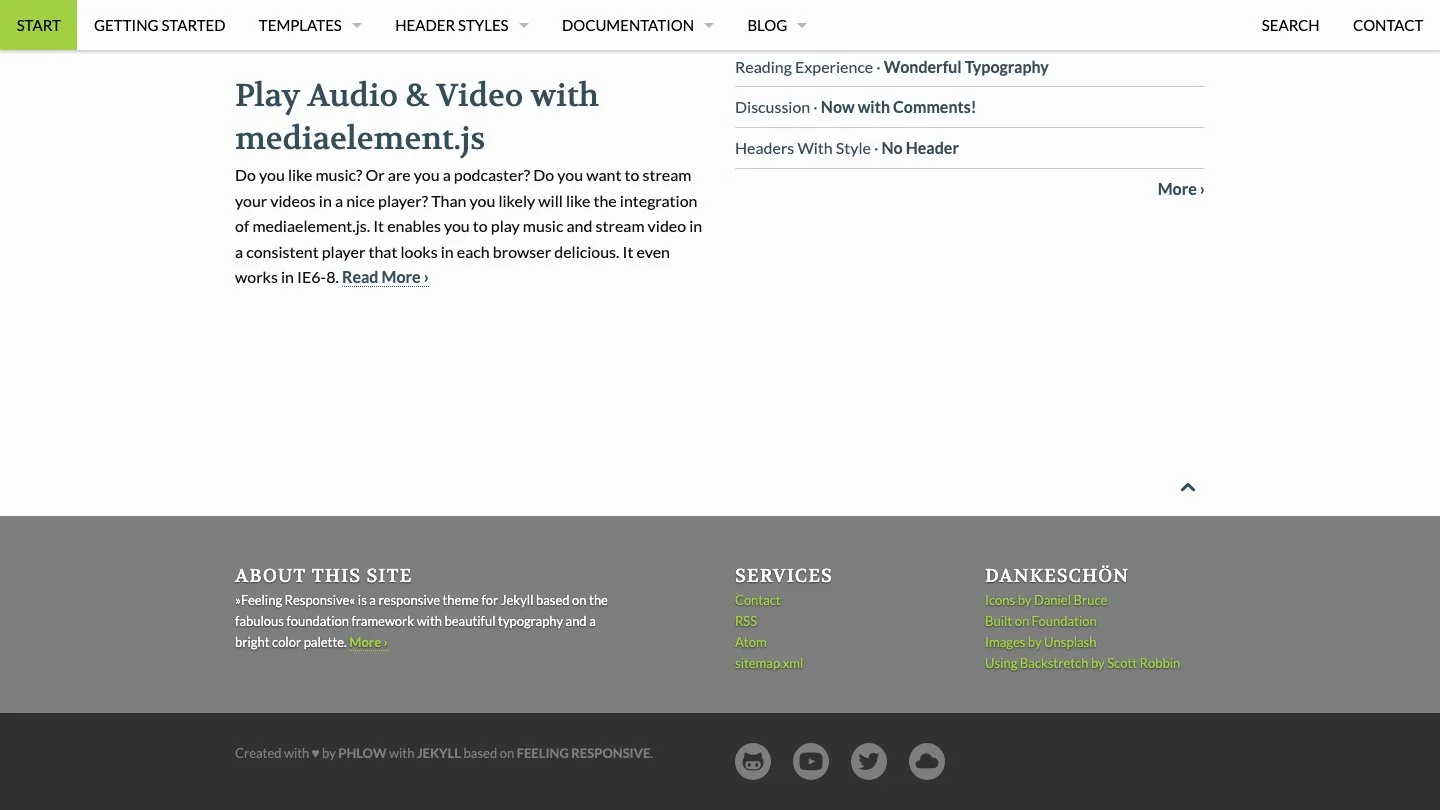Click the More link under the post list

pos(1181,189)
